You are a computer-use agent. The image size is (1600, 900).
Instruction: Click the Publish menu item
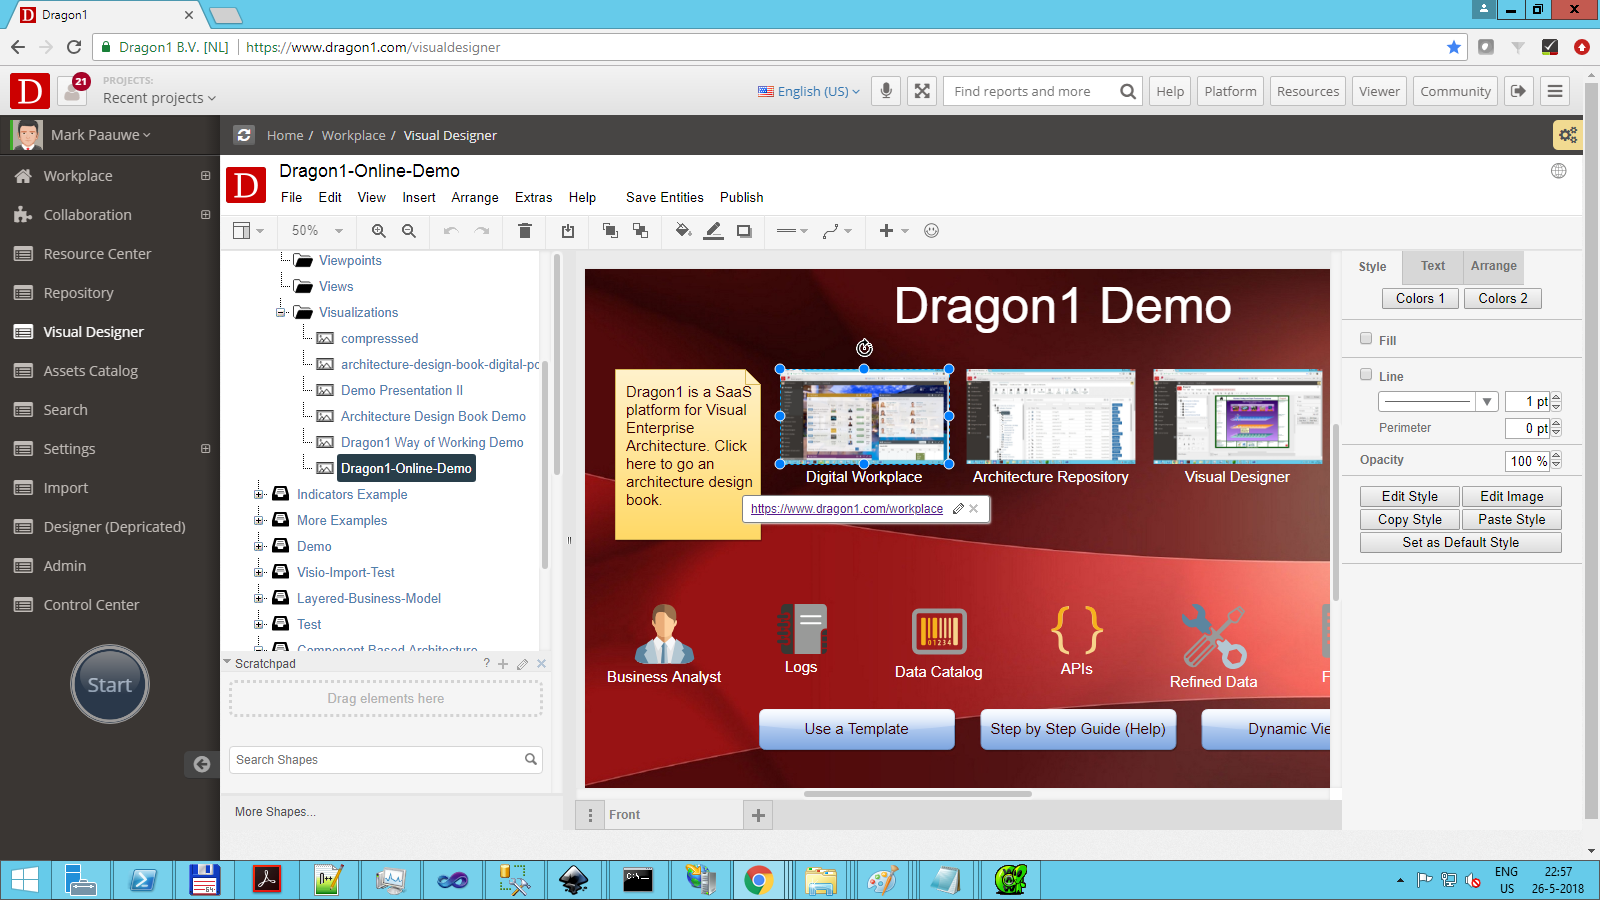(x=742, y=198)
